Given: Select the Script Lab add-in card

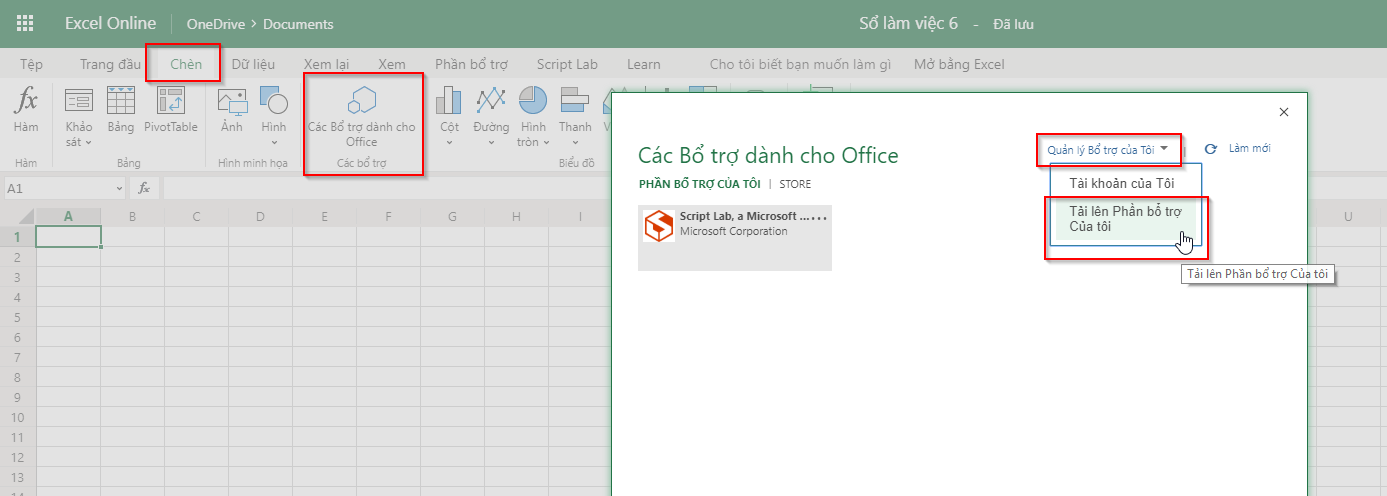Looking at the screenshot, I should (x=735, y=238).
